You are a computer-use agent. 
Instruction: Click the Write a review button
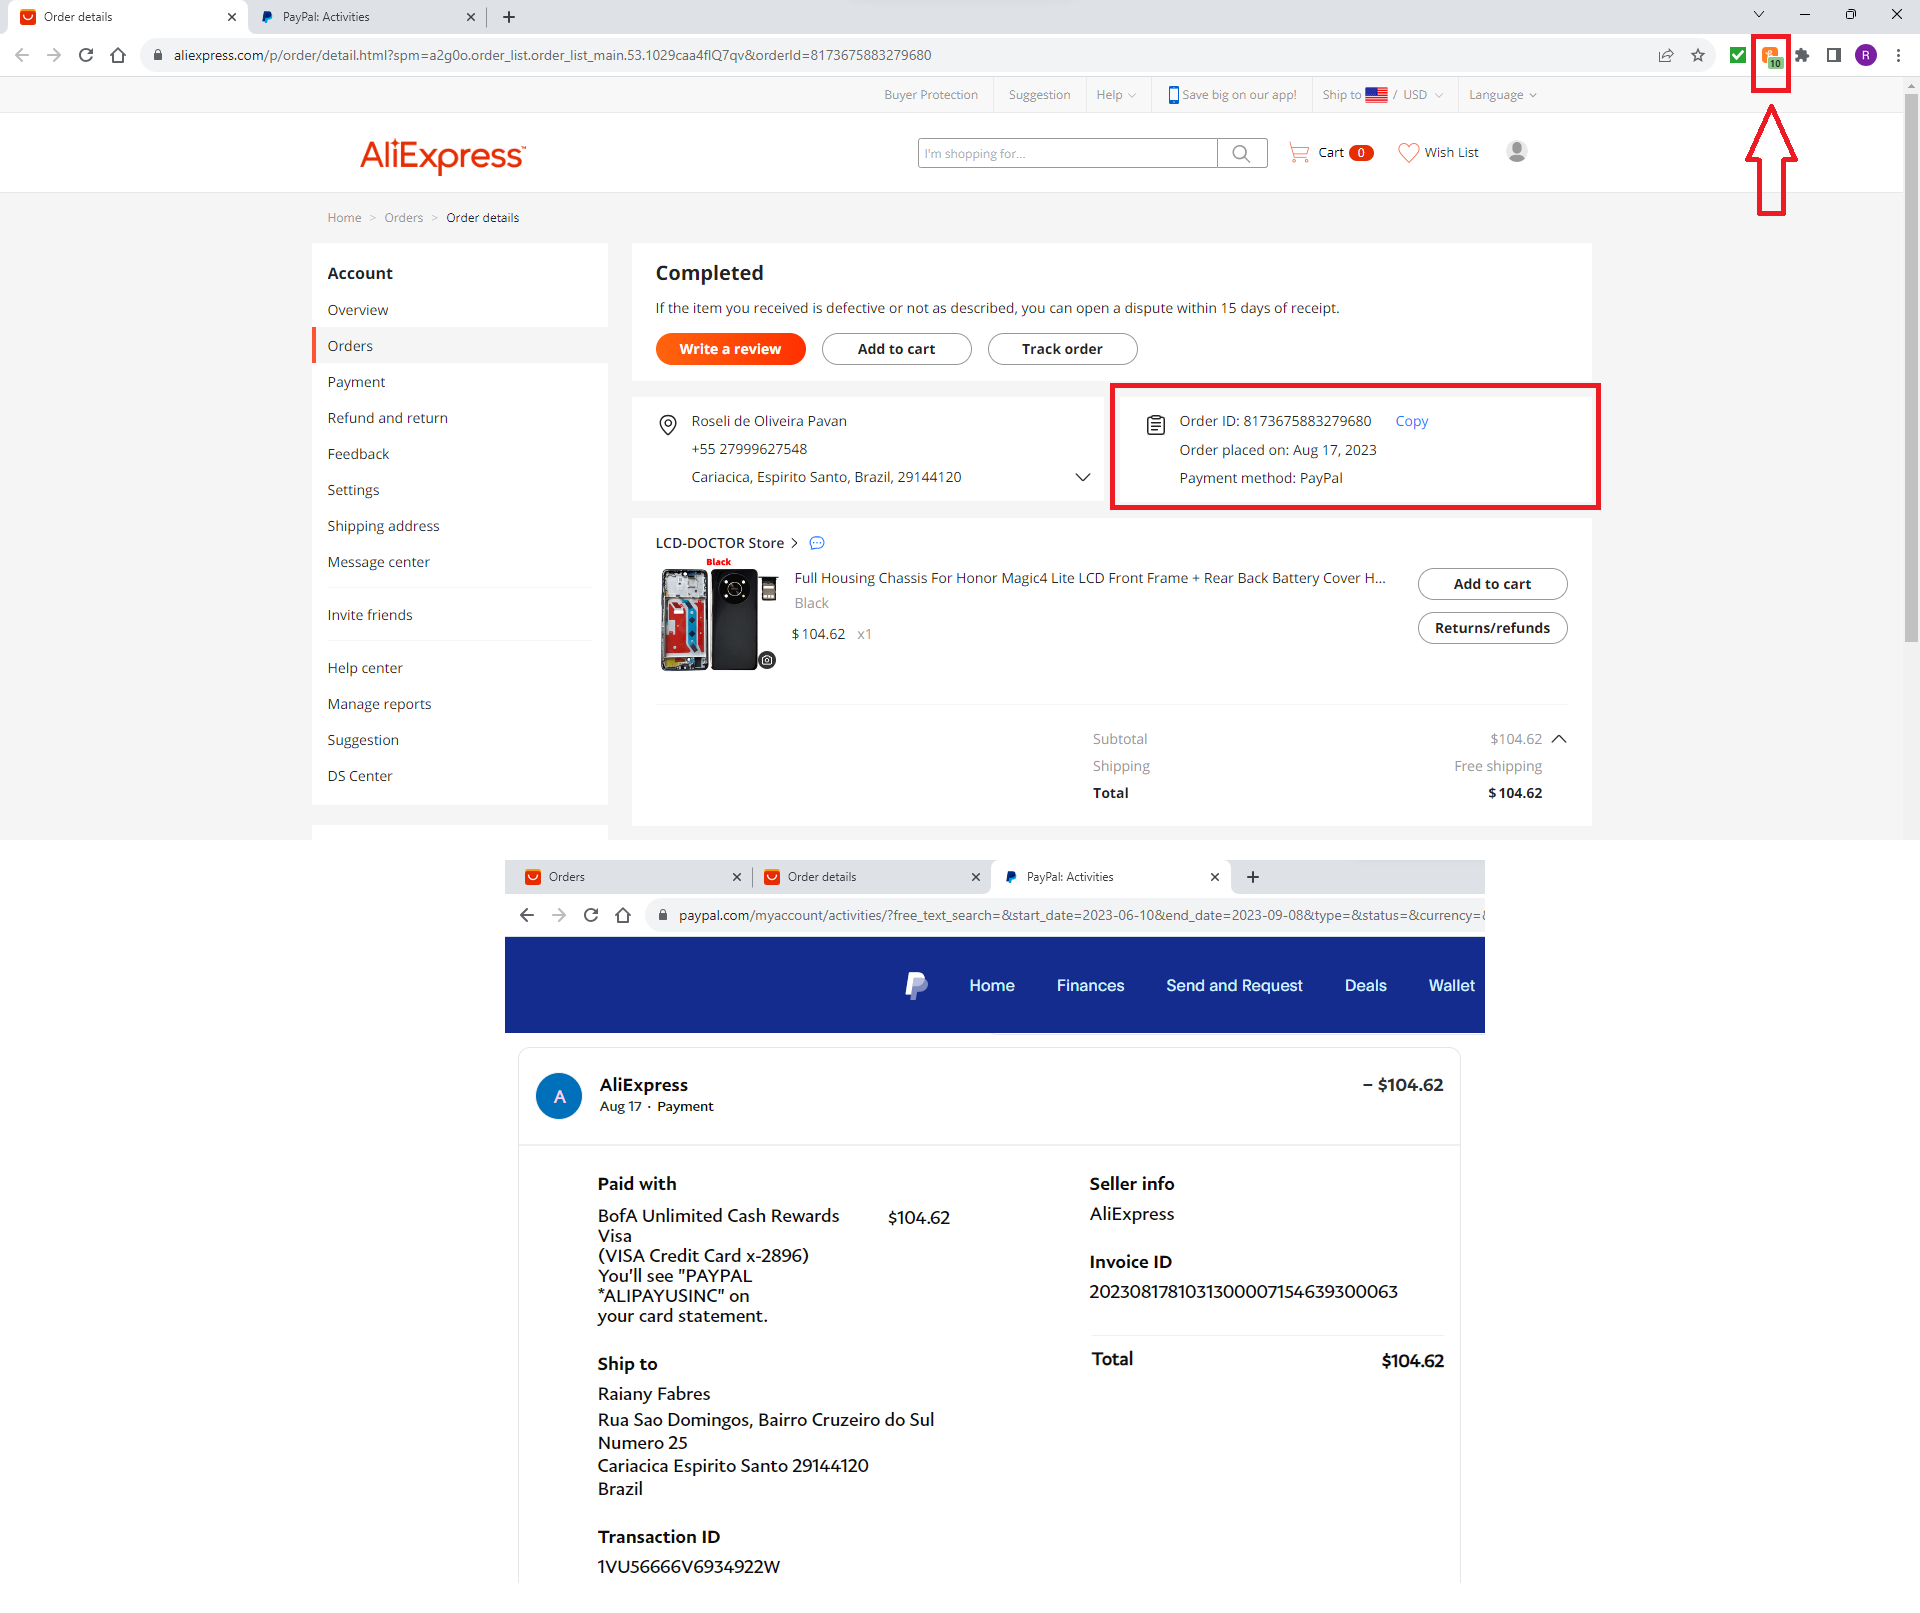coord(730,349)
